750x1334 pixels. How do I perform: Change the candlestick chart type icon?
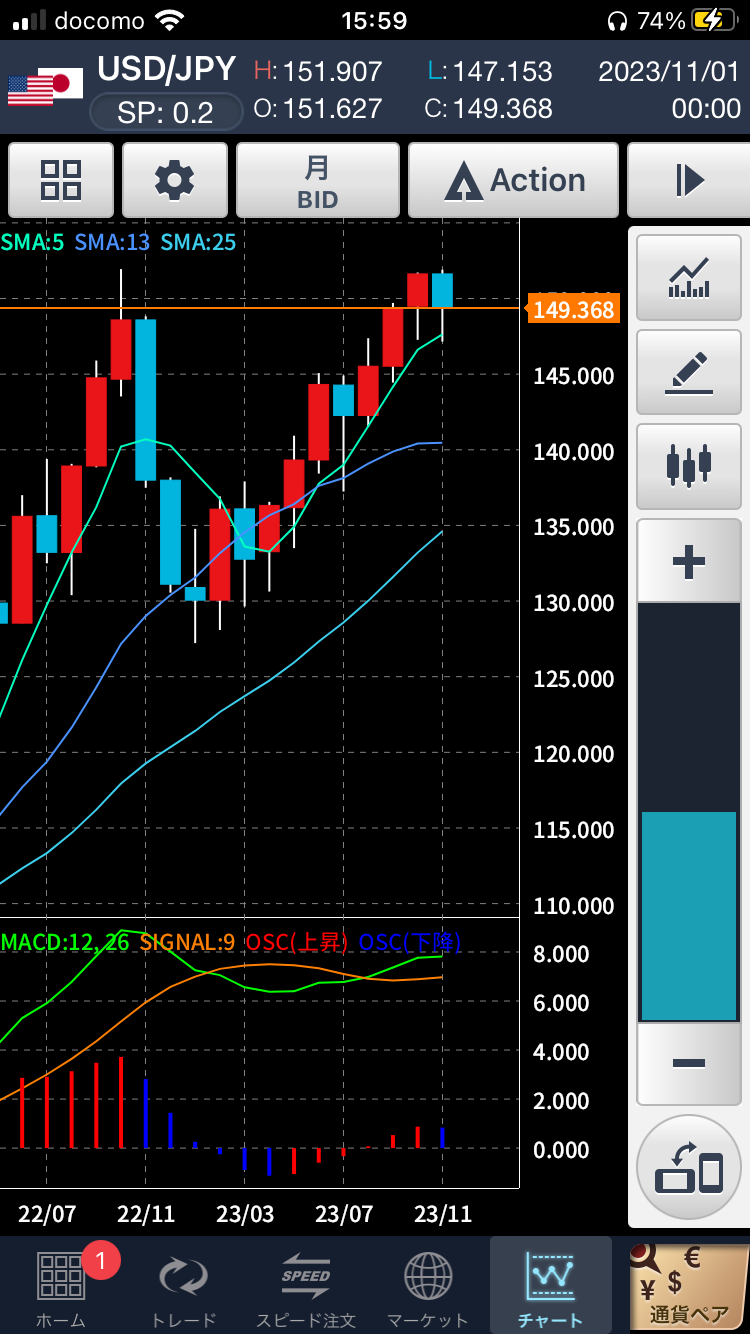click(x=689, y=467)
